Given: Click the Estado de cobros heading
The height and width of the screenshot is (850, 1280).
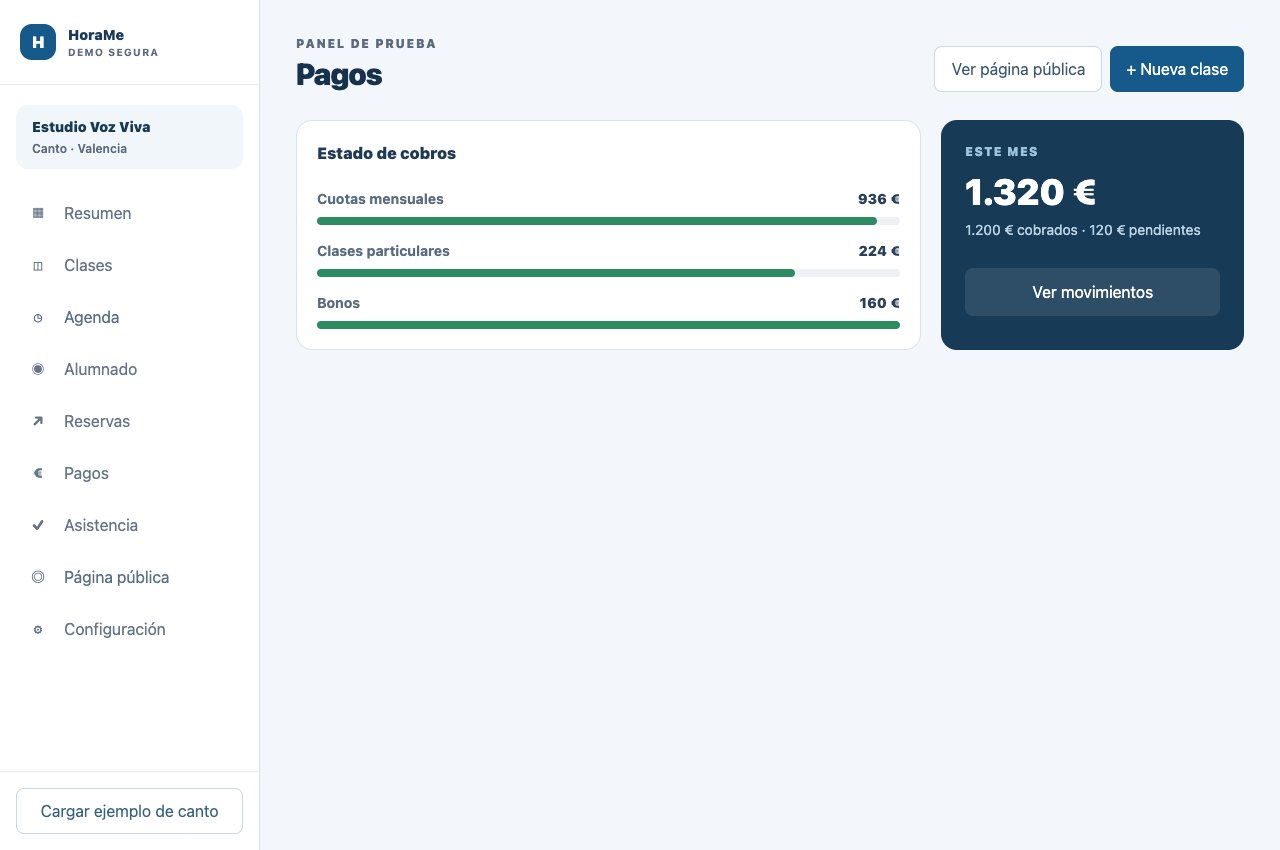Looking at the screenshot, I should pyautogui.click(x=386, y=154).
